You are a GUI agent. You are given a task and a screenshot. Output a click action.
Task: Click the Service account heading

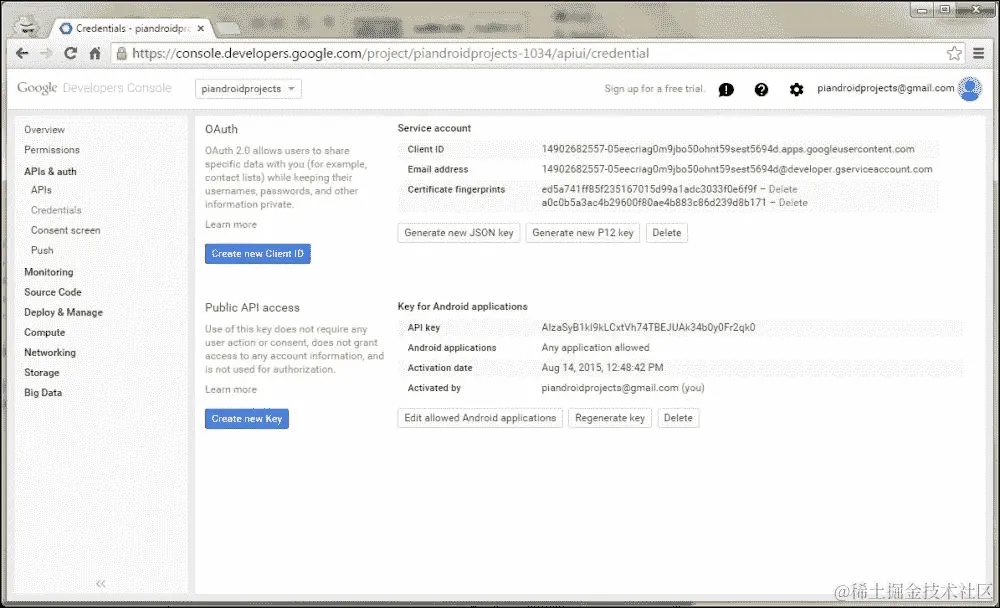pos(434,128)
